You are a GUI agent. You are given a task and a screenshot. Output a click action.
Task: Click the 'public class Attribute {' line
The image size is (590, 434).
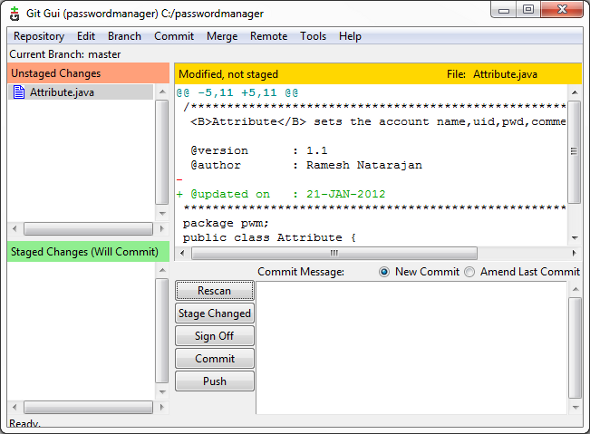[x=269, y=238]
